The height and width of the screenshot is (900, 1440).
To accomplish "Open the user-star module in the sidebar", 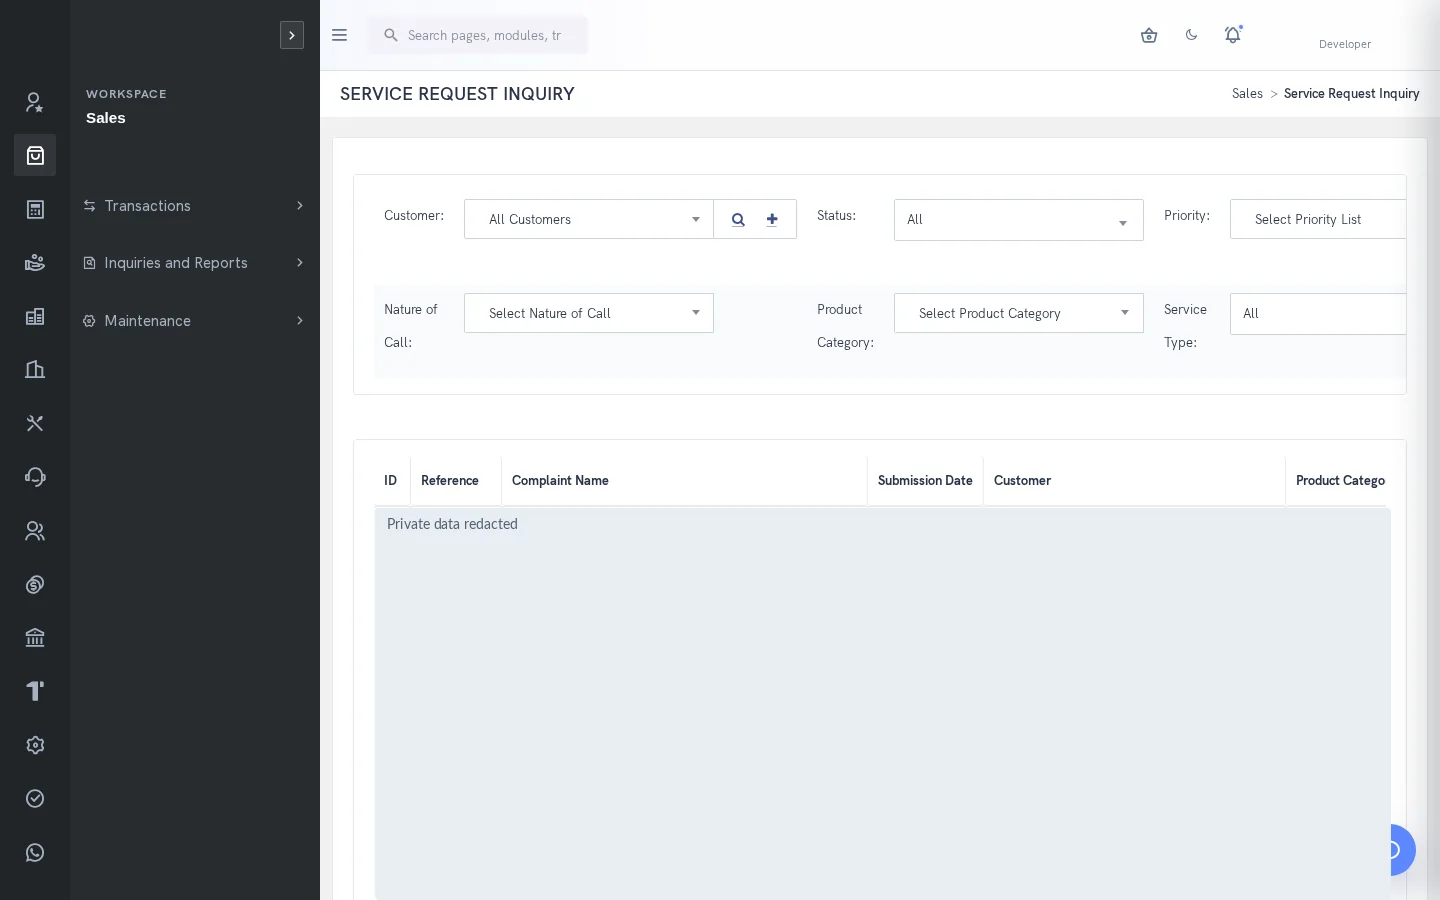I will tap(35, 102).
